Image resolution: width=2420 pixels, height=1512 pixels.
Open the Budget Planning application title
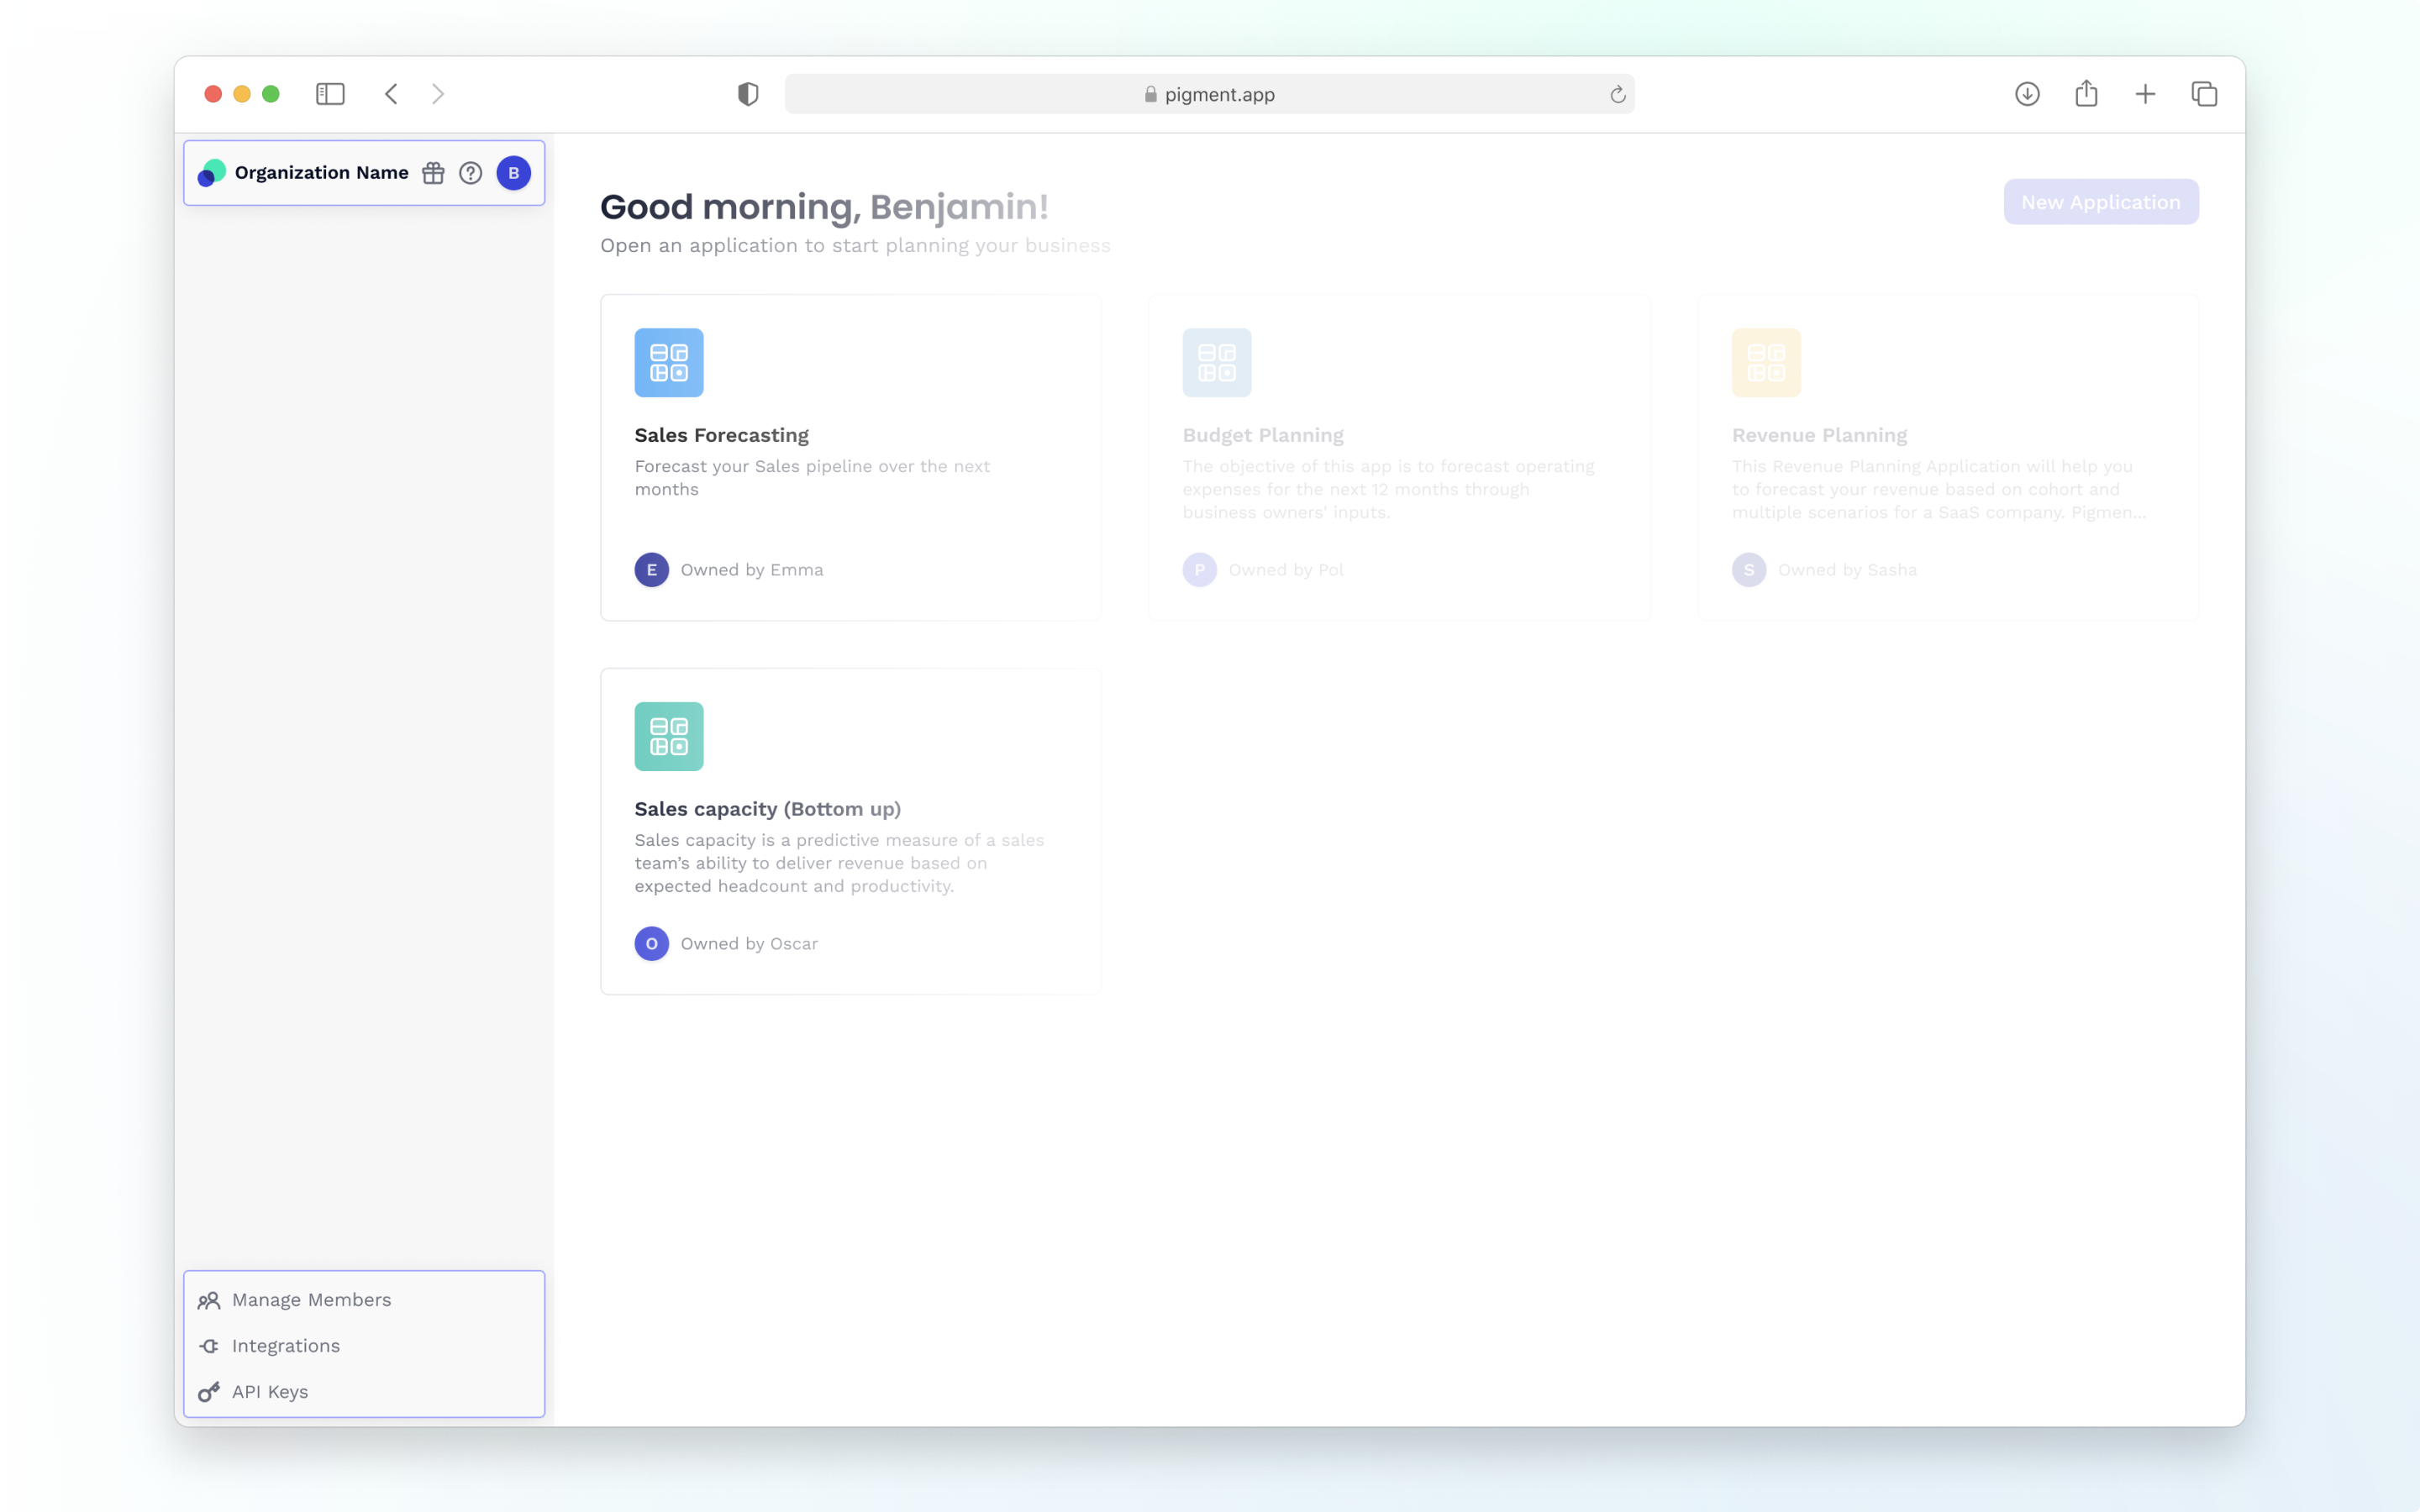(x=1263, y=435)
